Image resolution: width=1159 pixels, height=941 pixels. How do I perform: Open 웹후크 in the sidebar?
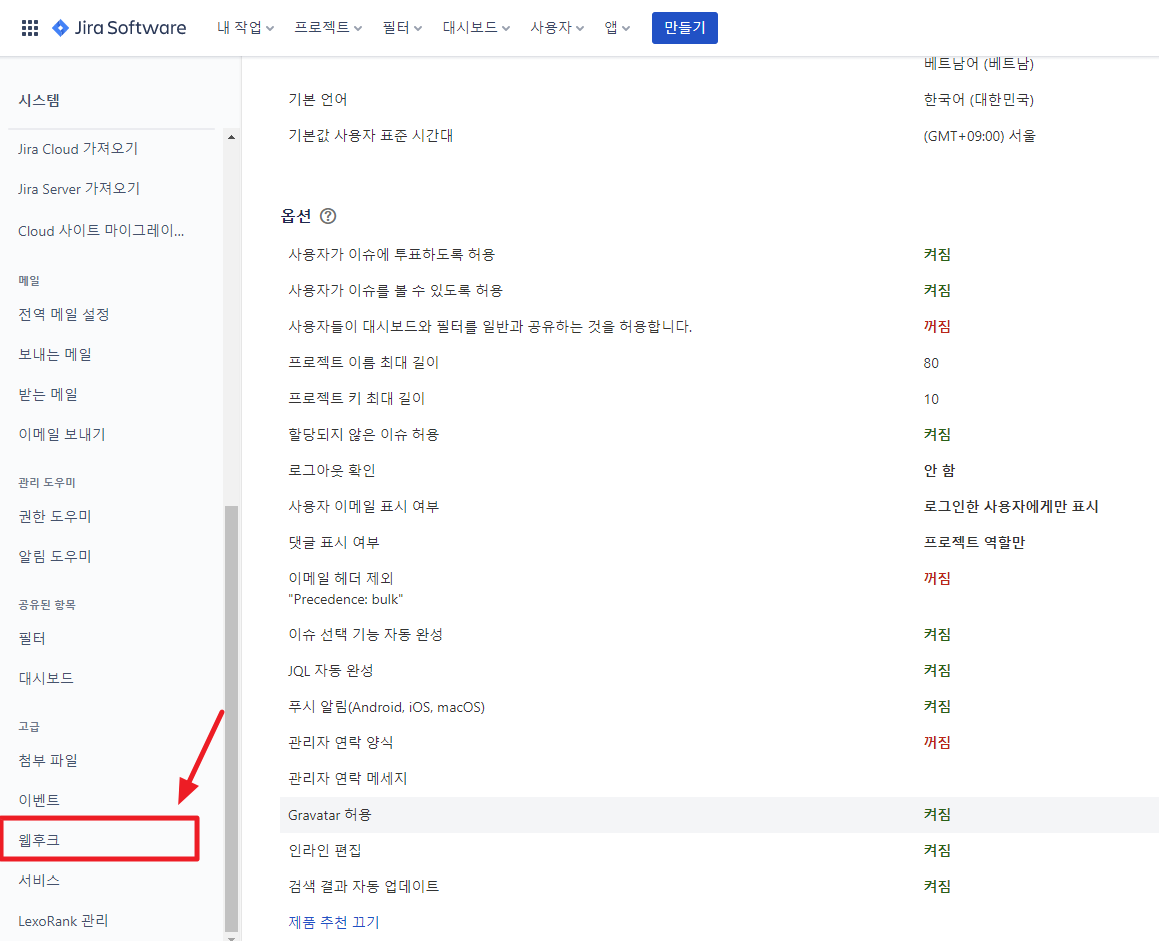pos(40,840)
